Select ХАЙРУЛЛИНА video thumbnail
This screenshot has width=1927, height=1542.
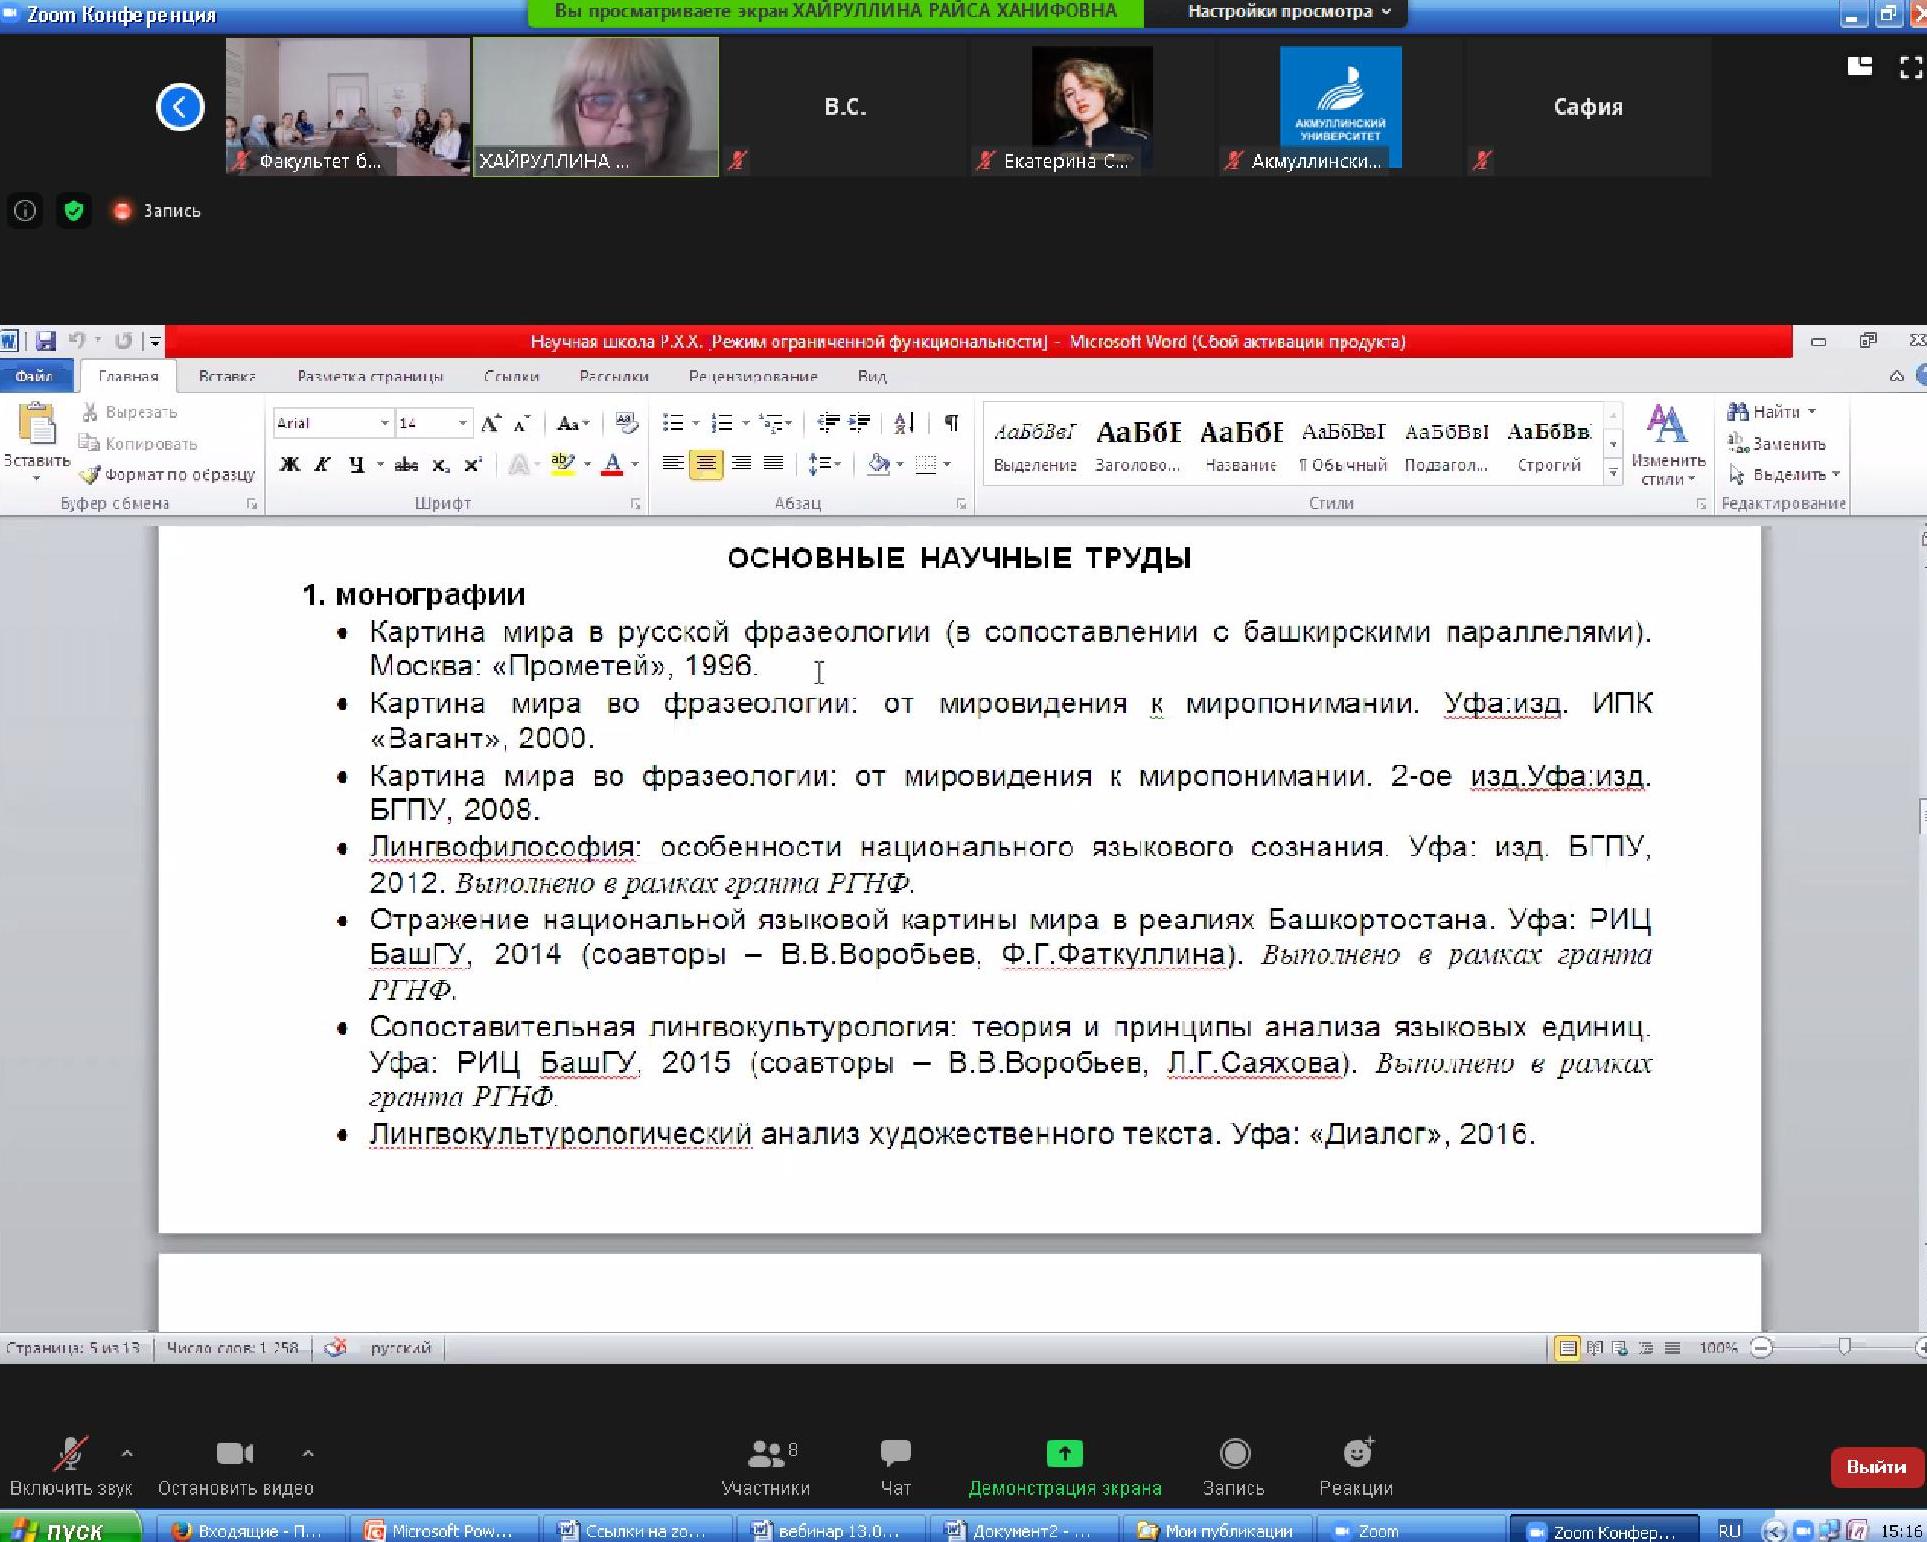pos(595,107)
